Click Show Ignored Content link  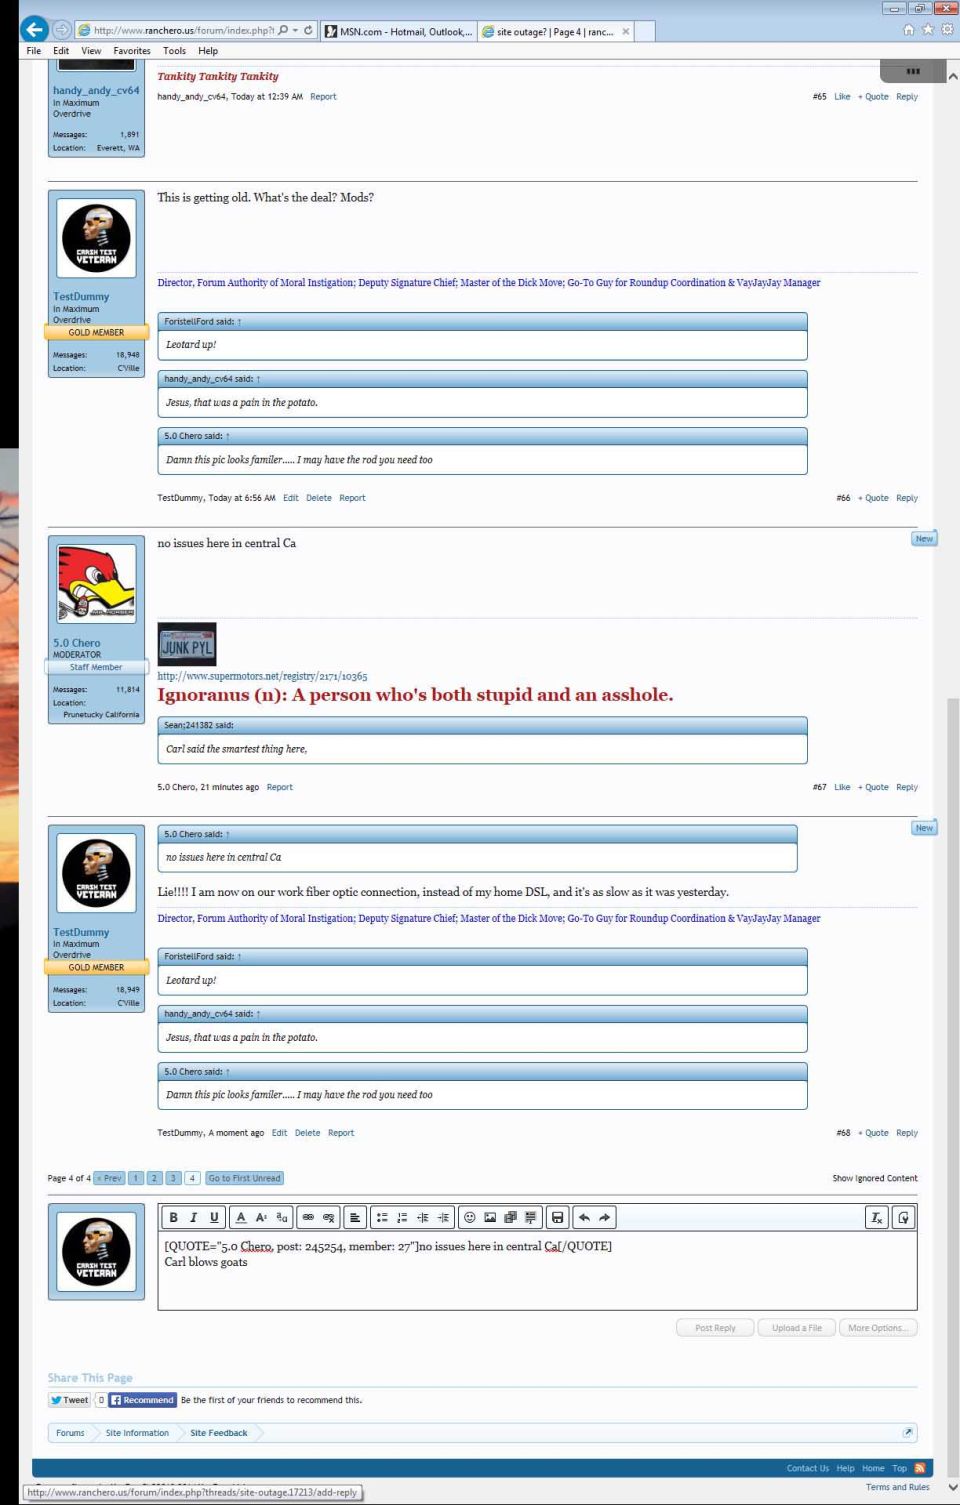(875, 1178)
